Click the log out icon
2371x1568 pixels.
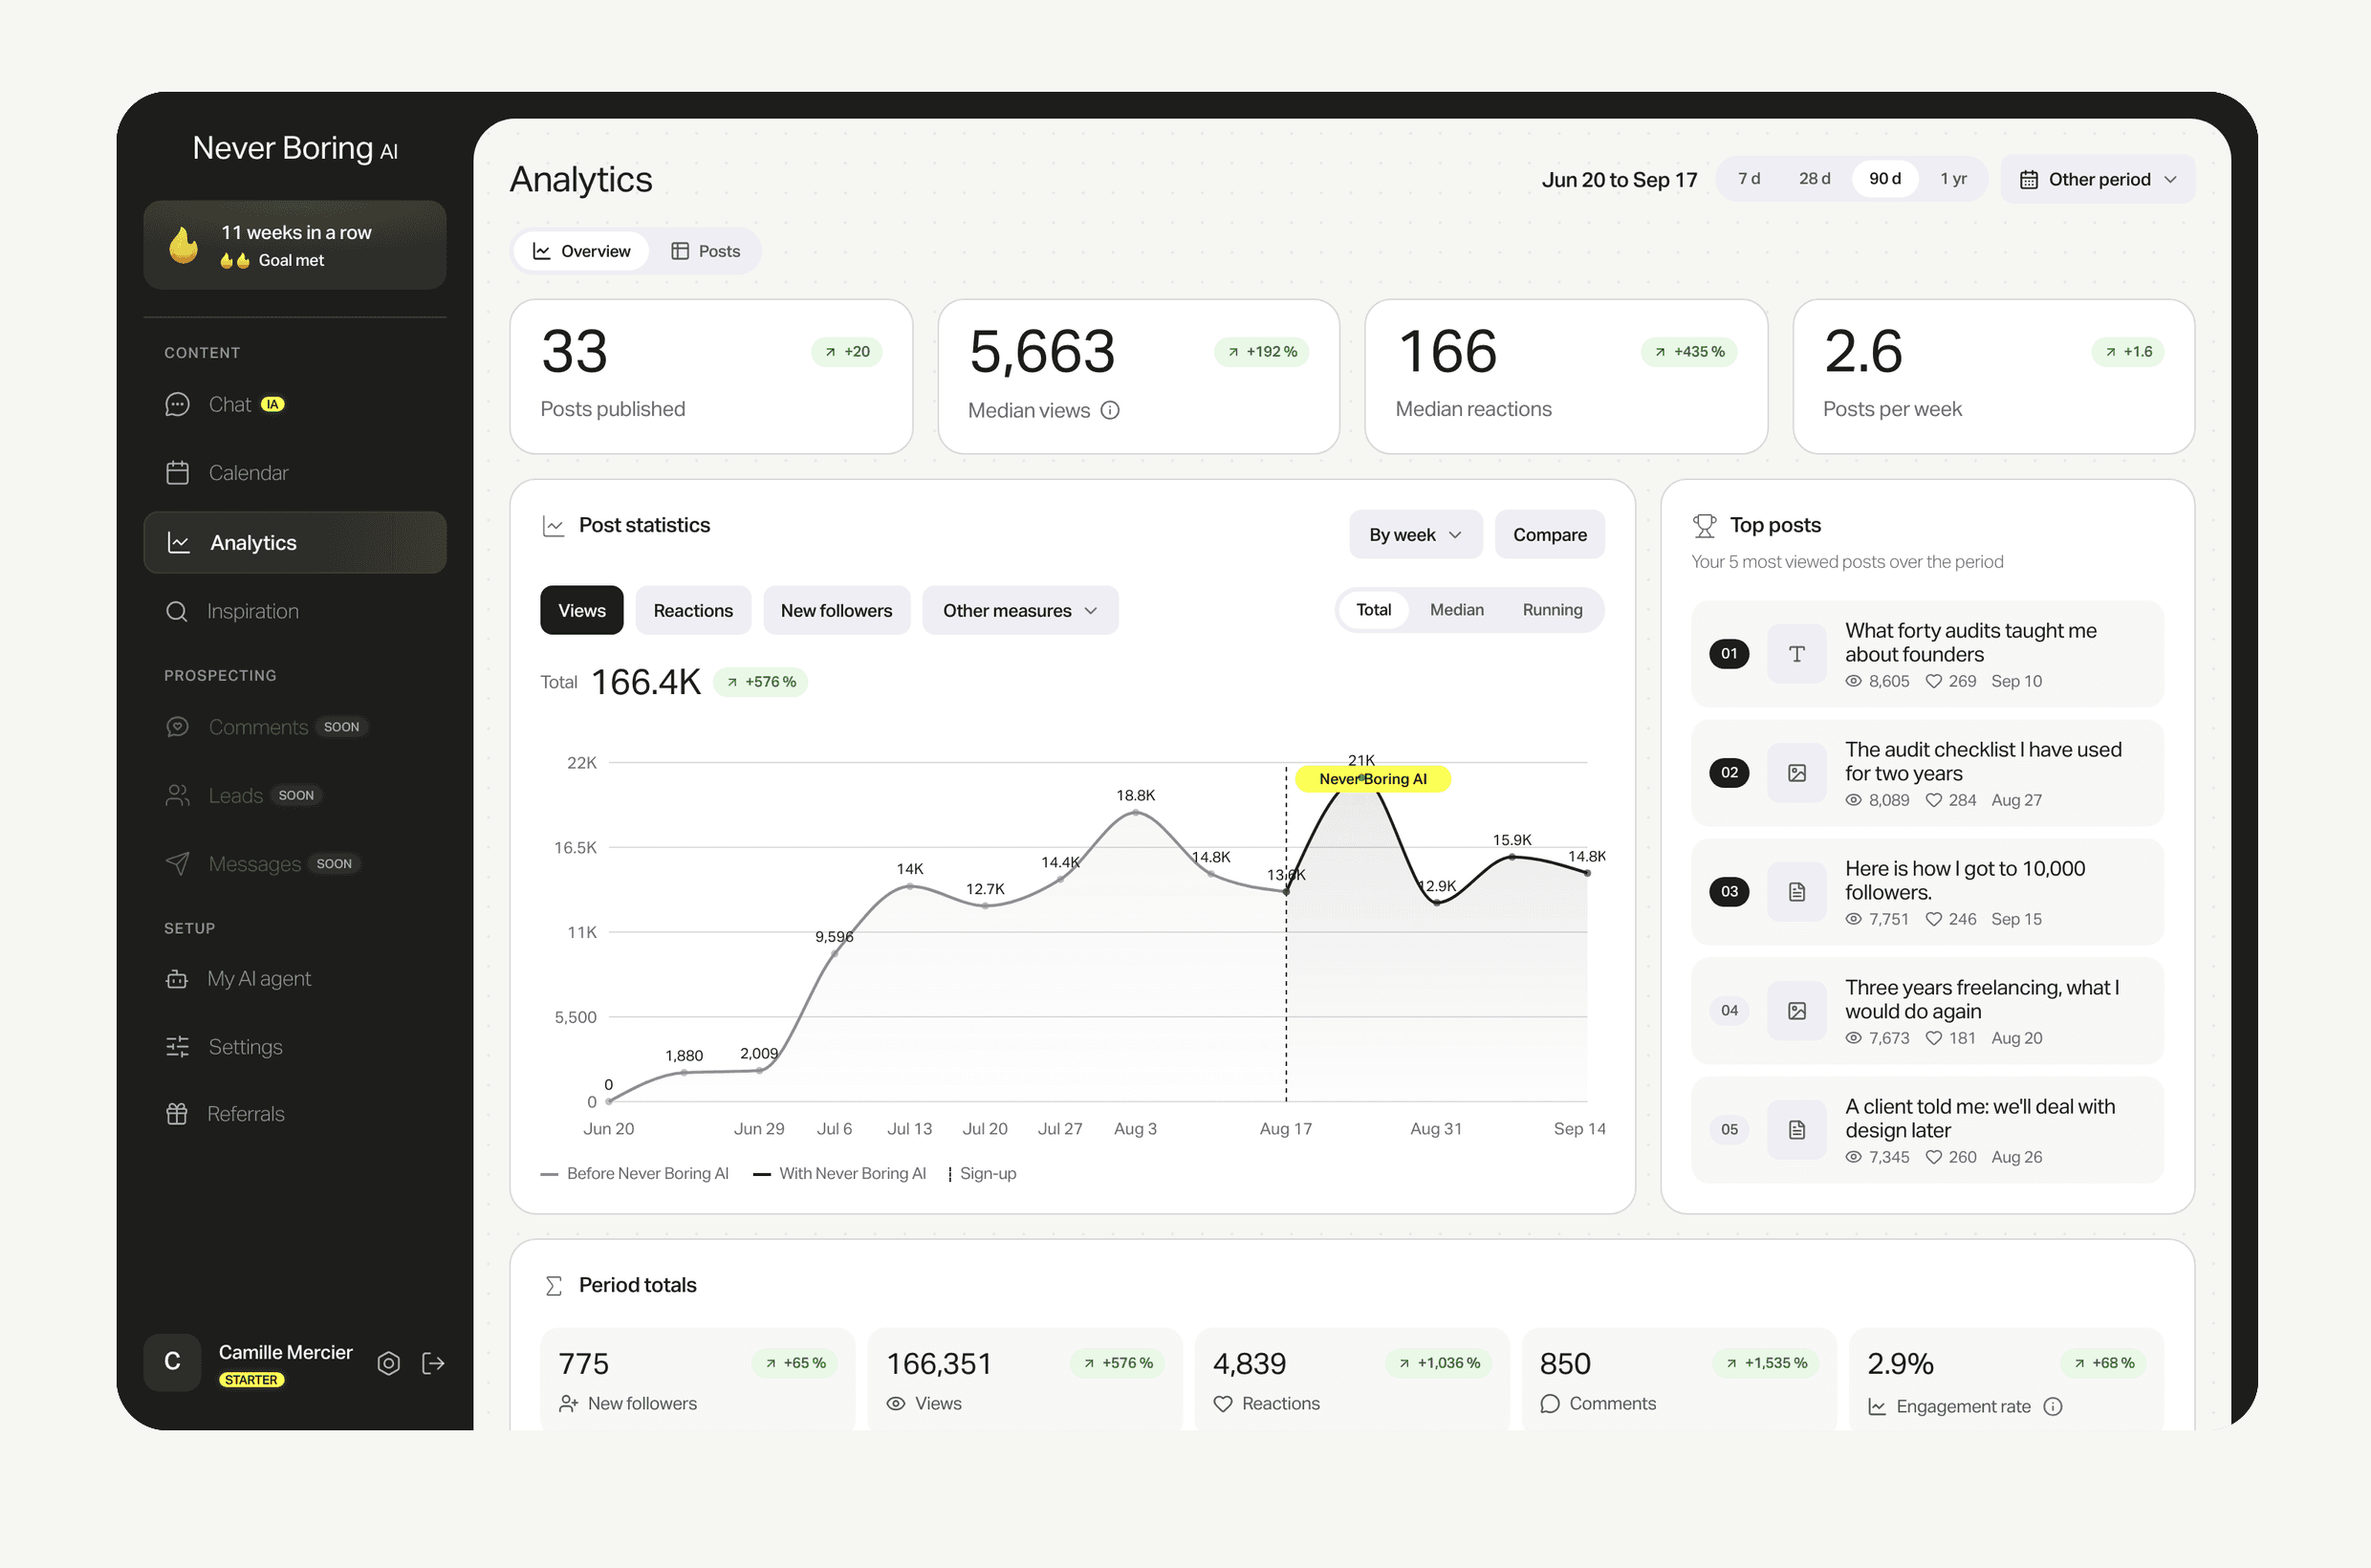click(x=433, y=1363)
